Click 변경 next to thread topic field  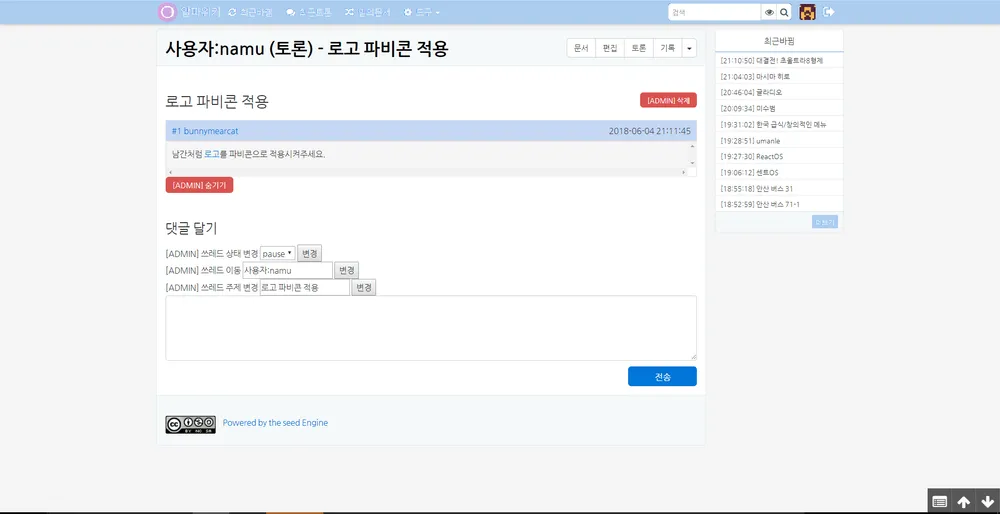[364, 288]
